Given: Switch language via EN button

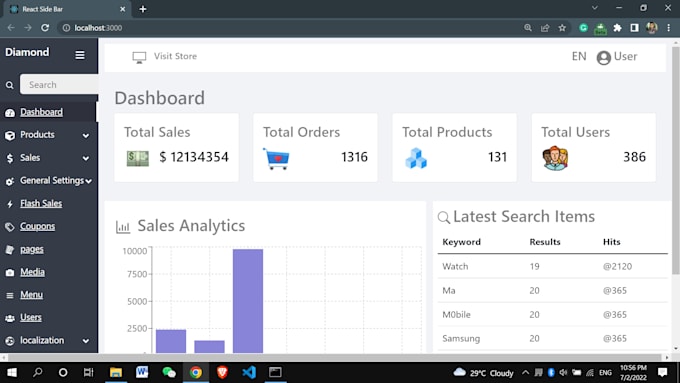Looking at the screenshot, I should (579, 56).
